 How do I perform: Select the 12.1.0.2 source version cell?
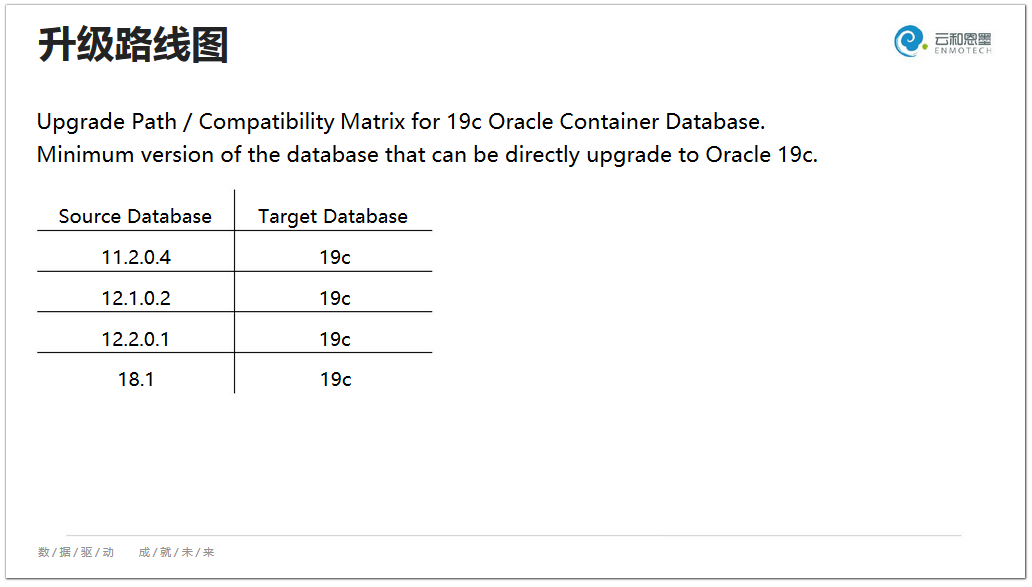point(136,298)
